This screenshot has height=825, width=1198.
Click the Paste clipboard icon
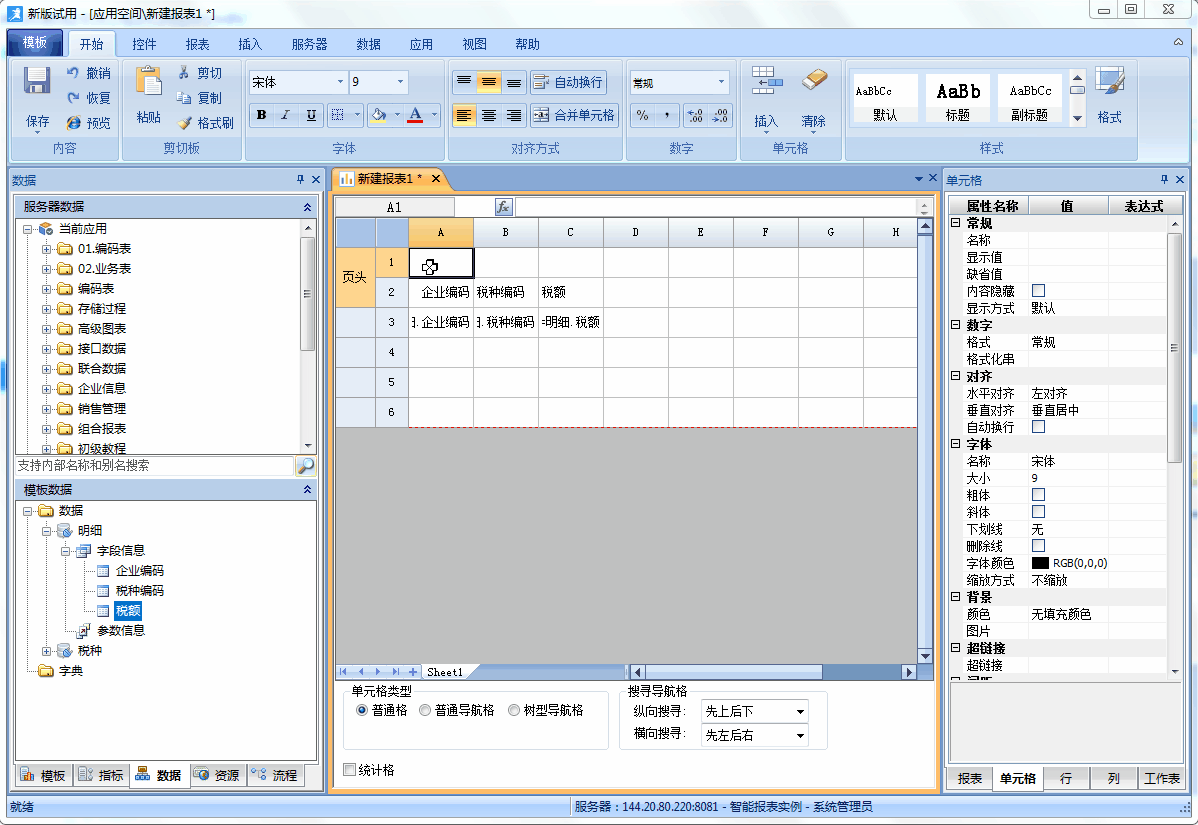pos(148,82)
